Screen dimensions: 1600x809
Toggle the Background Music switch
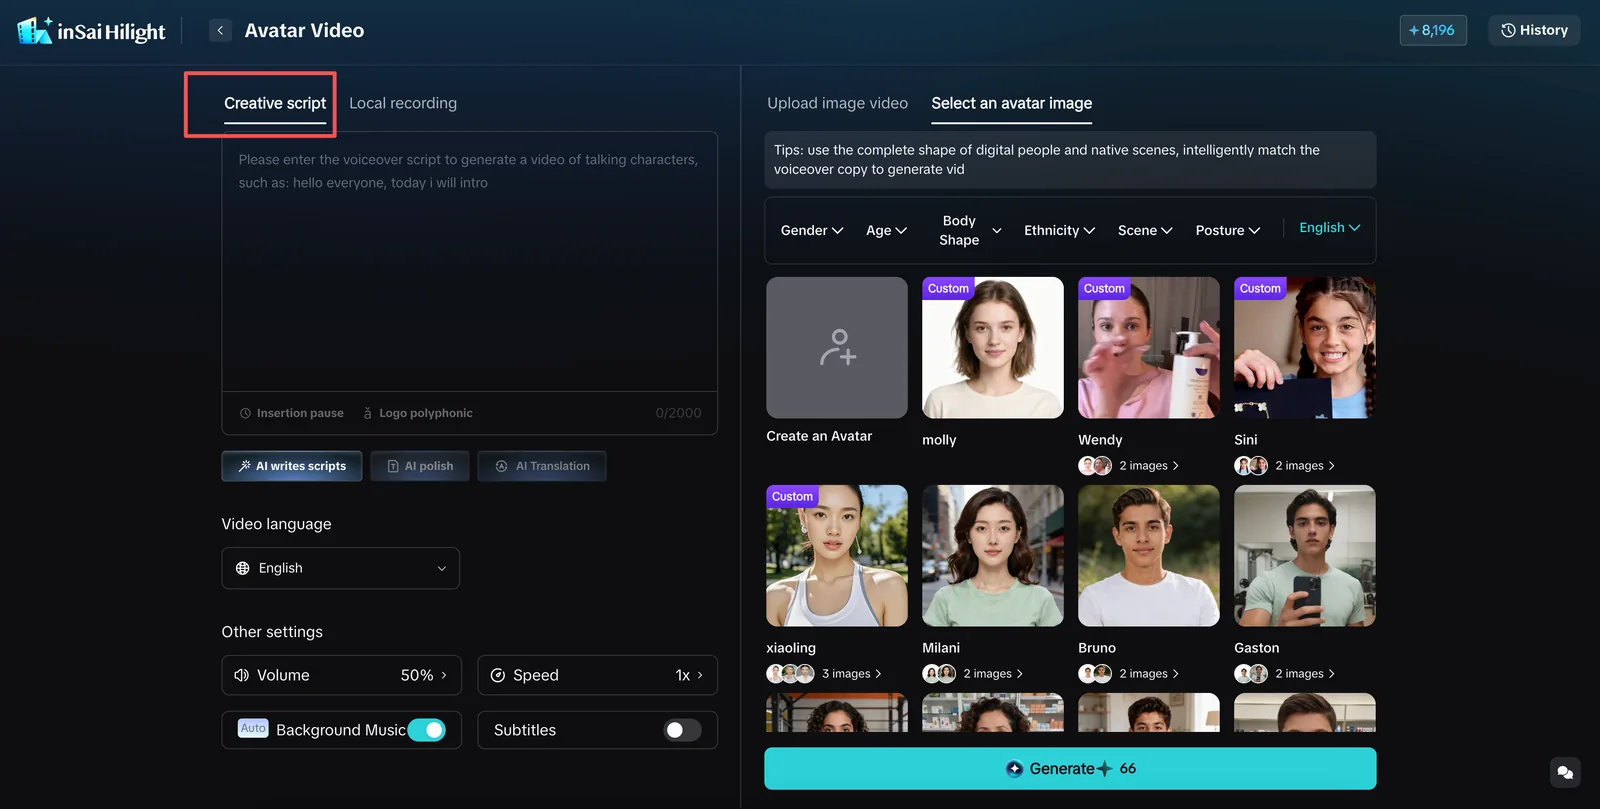pos(427,730)
